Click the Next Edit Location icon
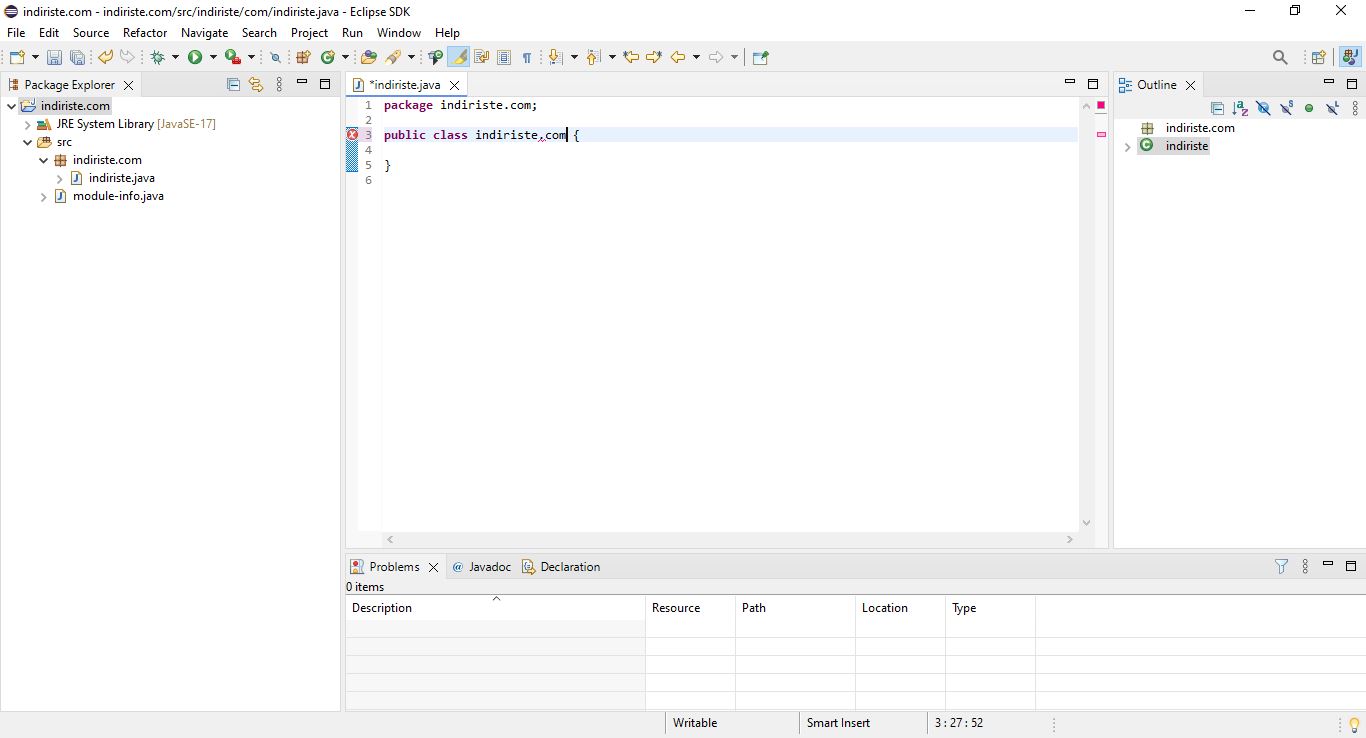The image size is (1366, 738). (654, 57)
